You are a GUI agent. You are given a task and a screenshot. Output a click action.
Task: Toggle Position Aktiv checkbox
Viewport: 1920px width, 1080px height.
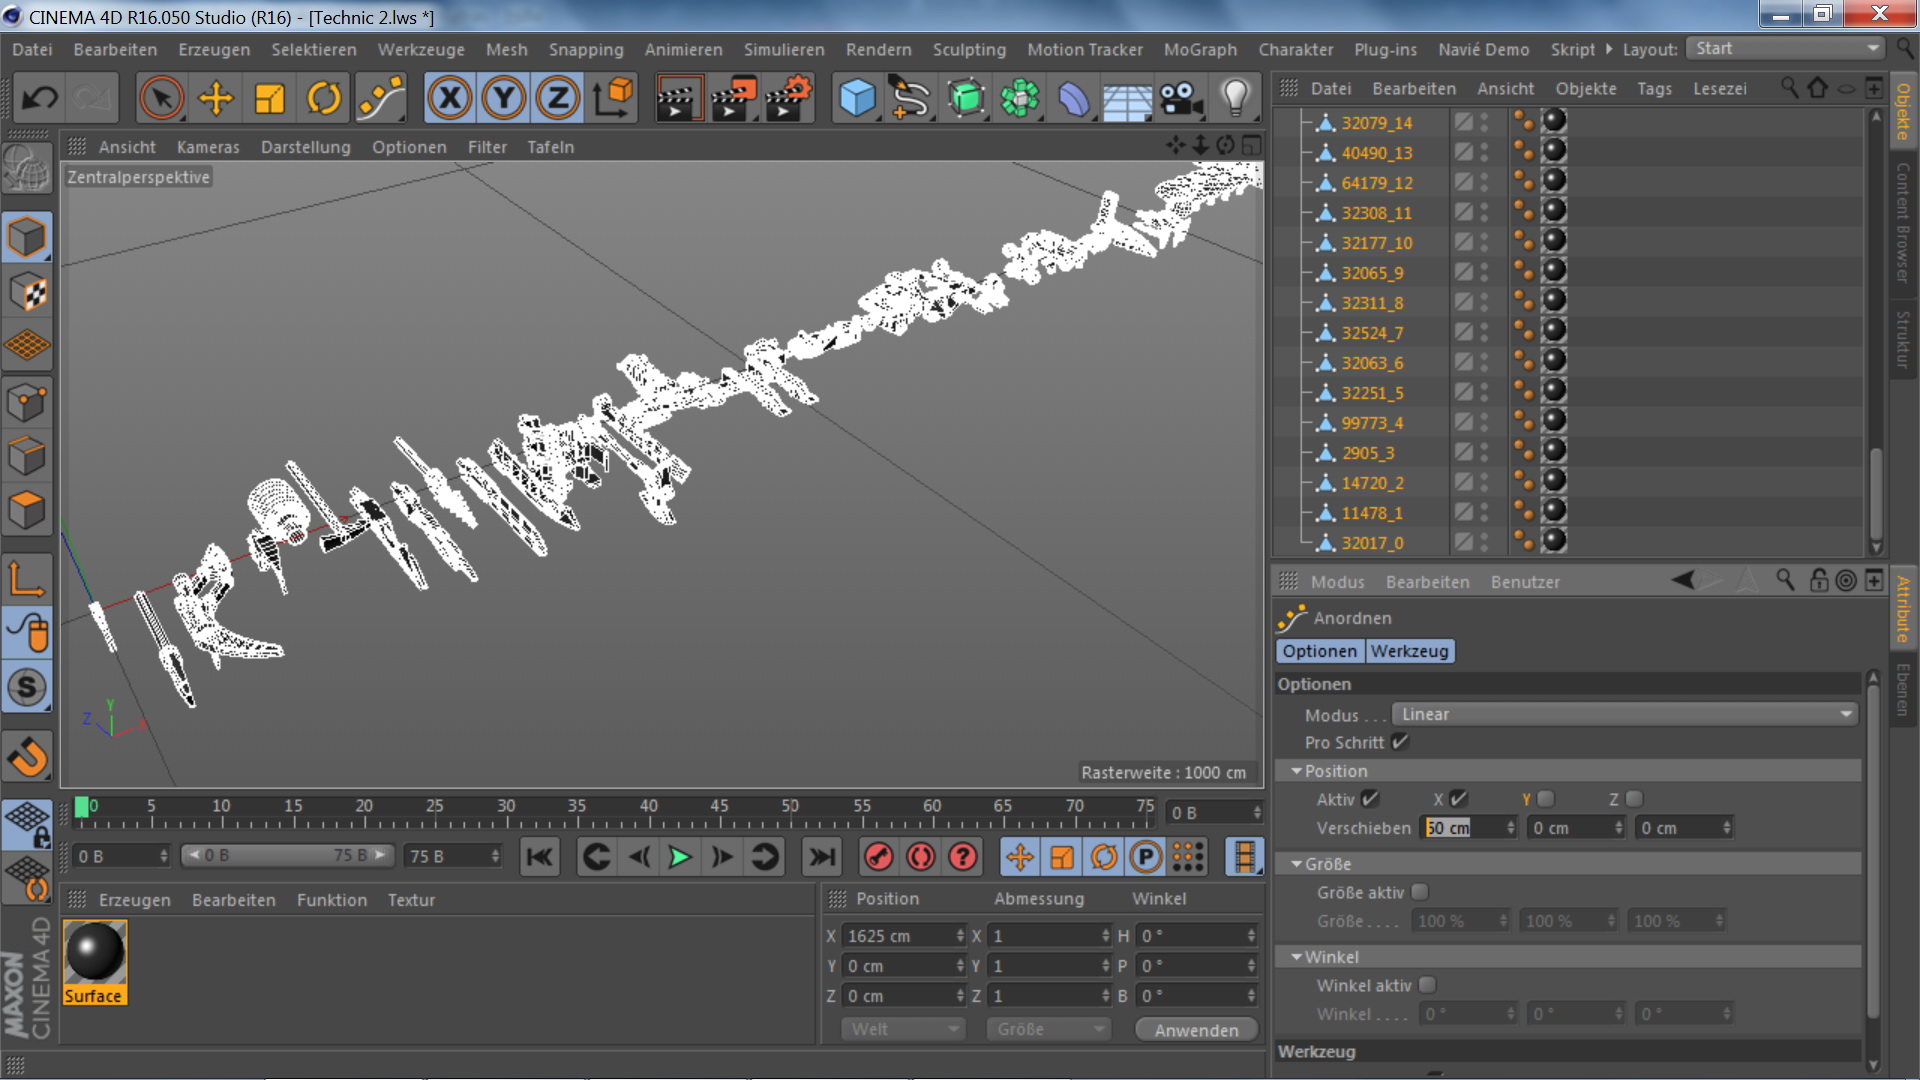click(1370, 799)
